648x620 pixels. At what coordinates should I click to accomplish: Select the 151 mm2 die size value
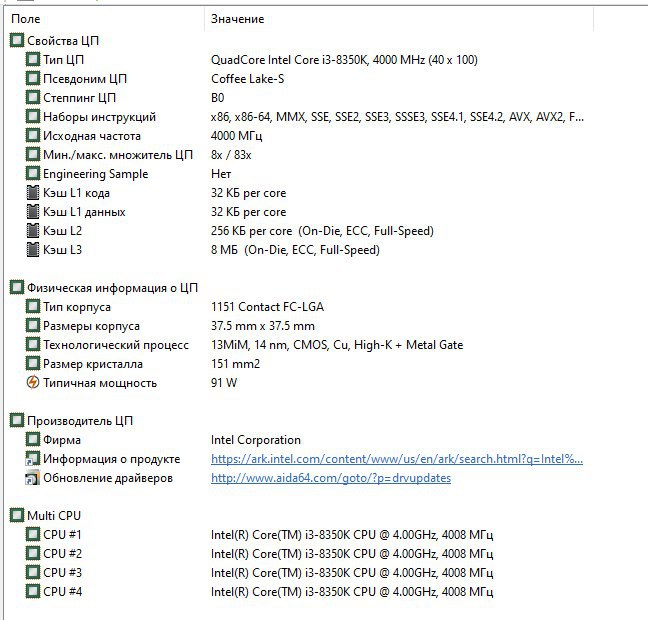(235, 364)
